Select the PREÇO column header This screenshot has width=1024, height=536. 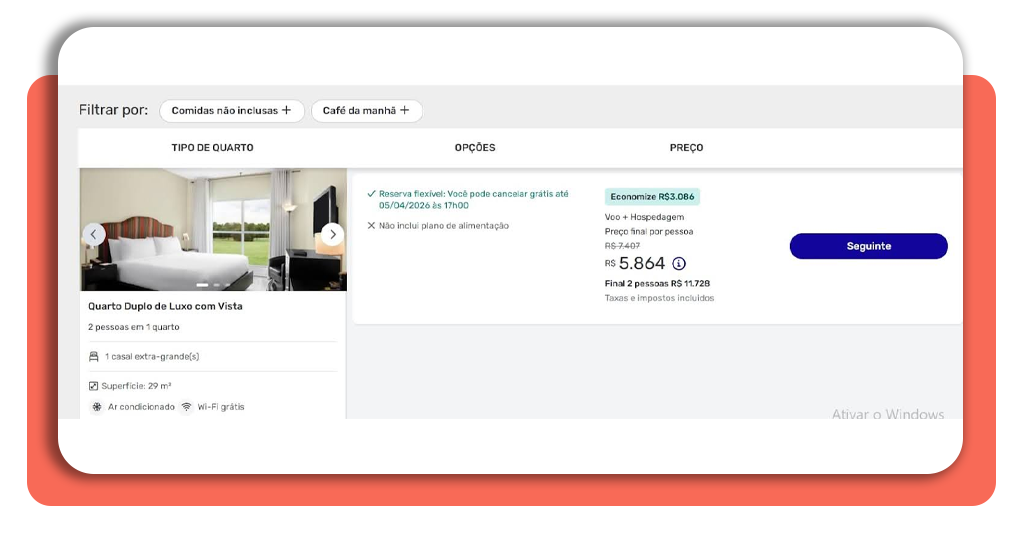(686, 148)
